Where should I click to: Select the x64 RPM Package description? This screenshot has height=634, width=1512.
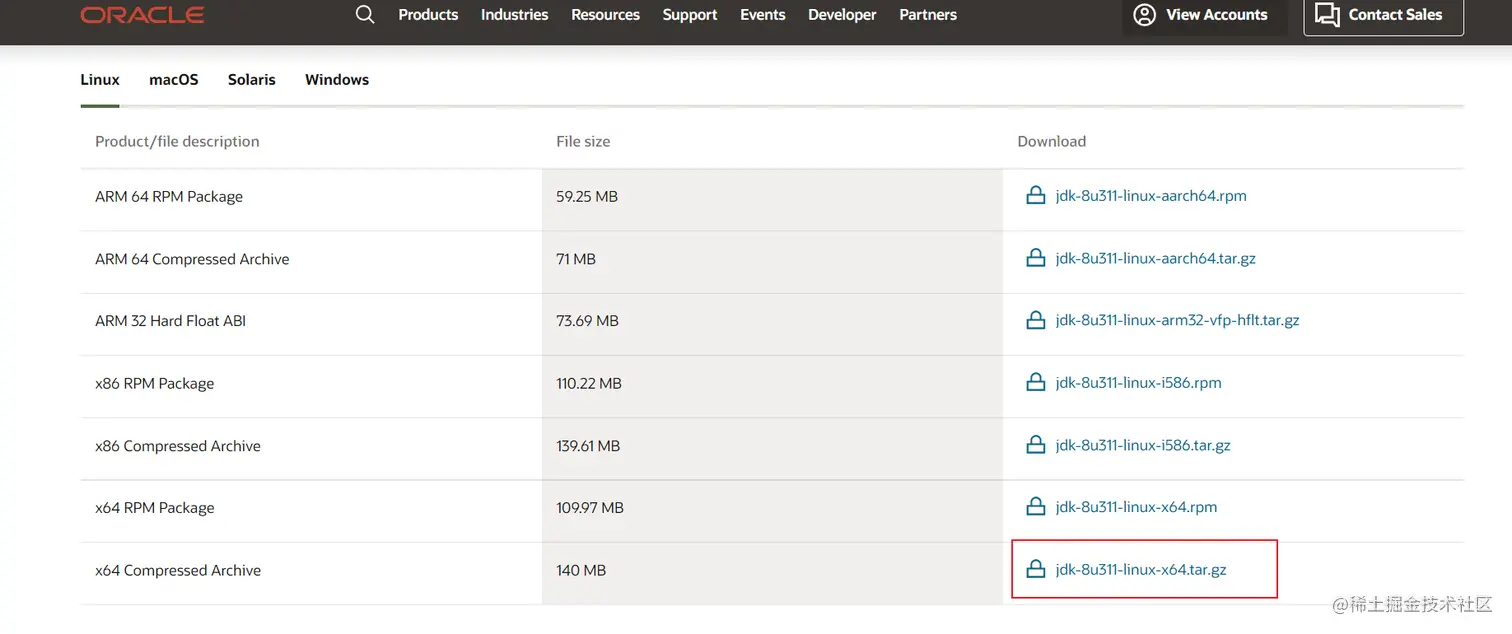[x=155, y=508]
